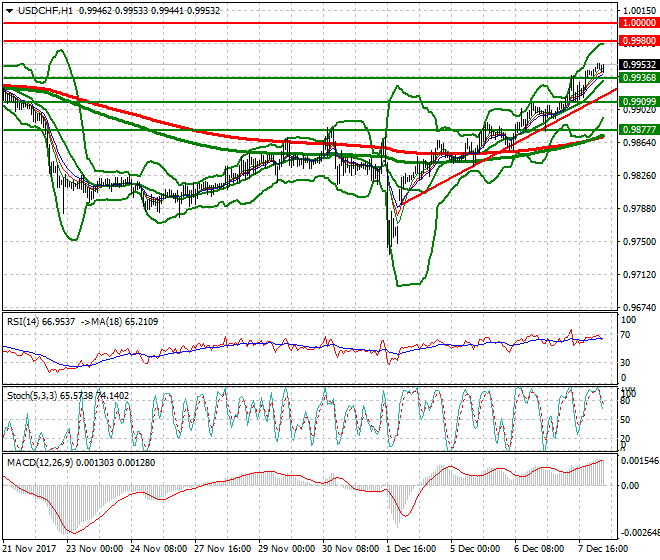Select the 24 Nov 08:00 time axis label
Screen dimensions: 660x560
159,549
